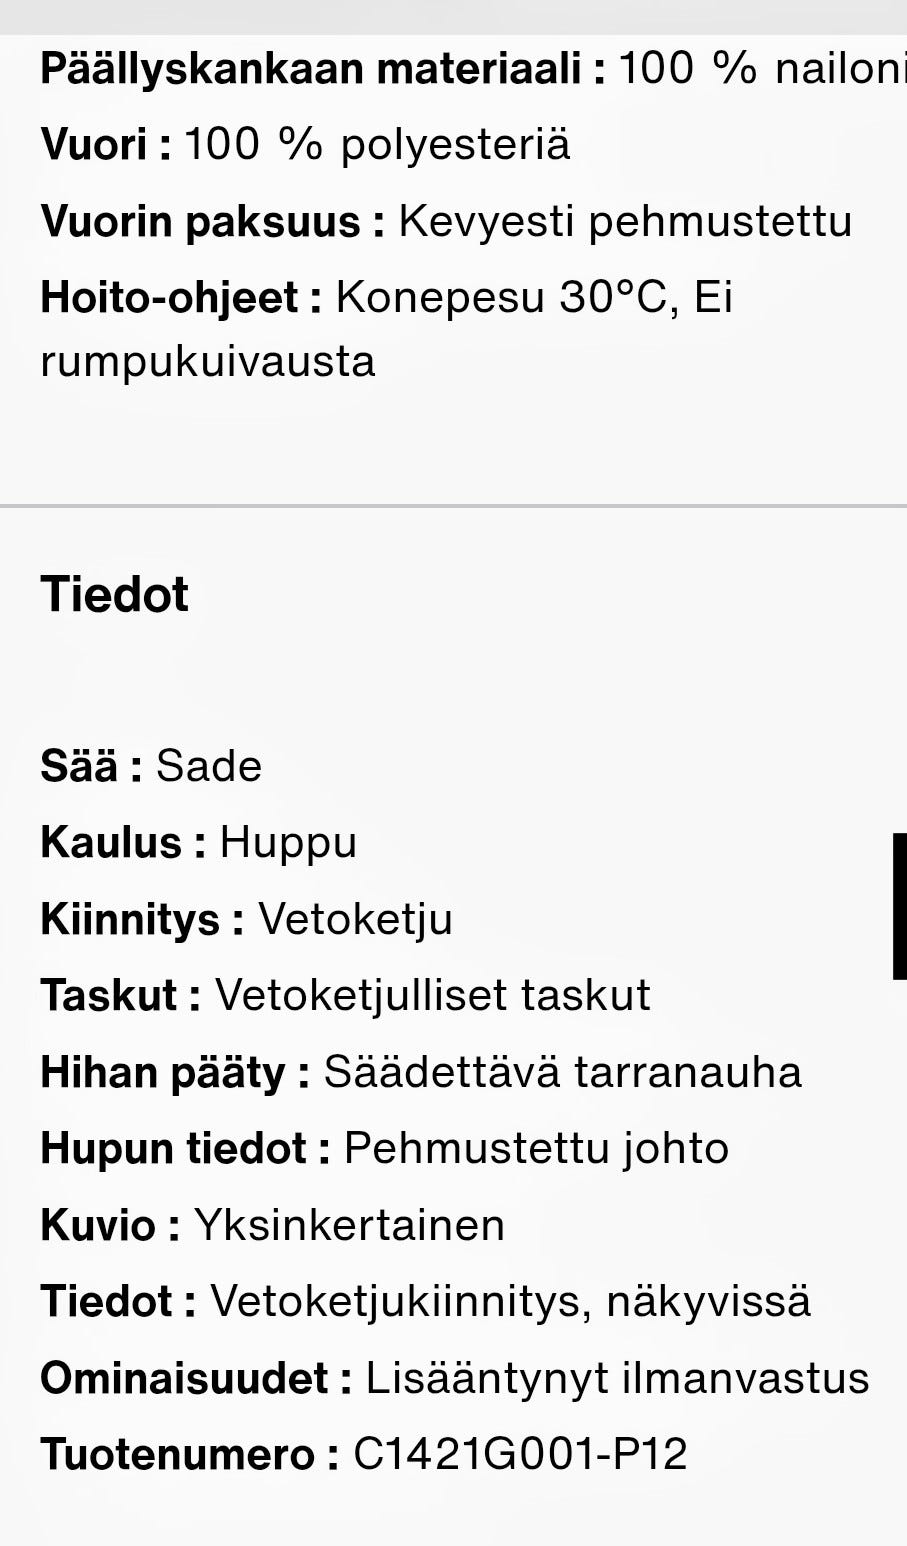Click the 100 % polyesteriä lining value
This screenshot has width=907, height=1546.
(377, 145)
